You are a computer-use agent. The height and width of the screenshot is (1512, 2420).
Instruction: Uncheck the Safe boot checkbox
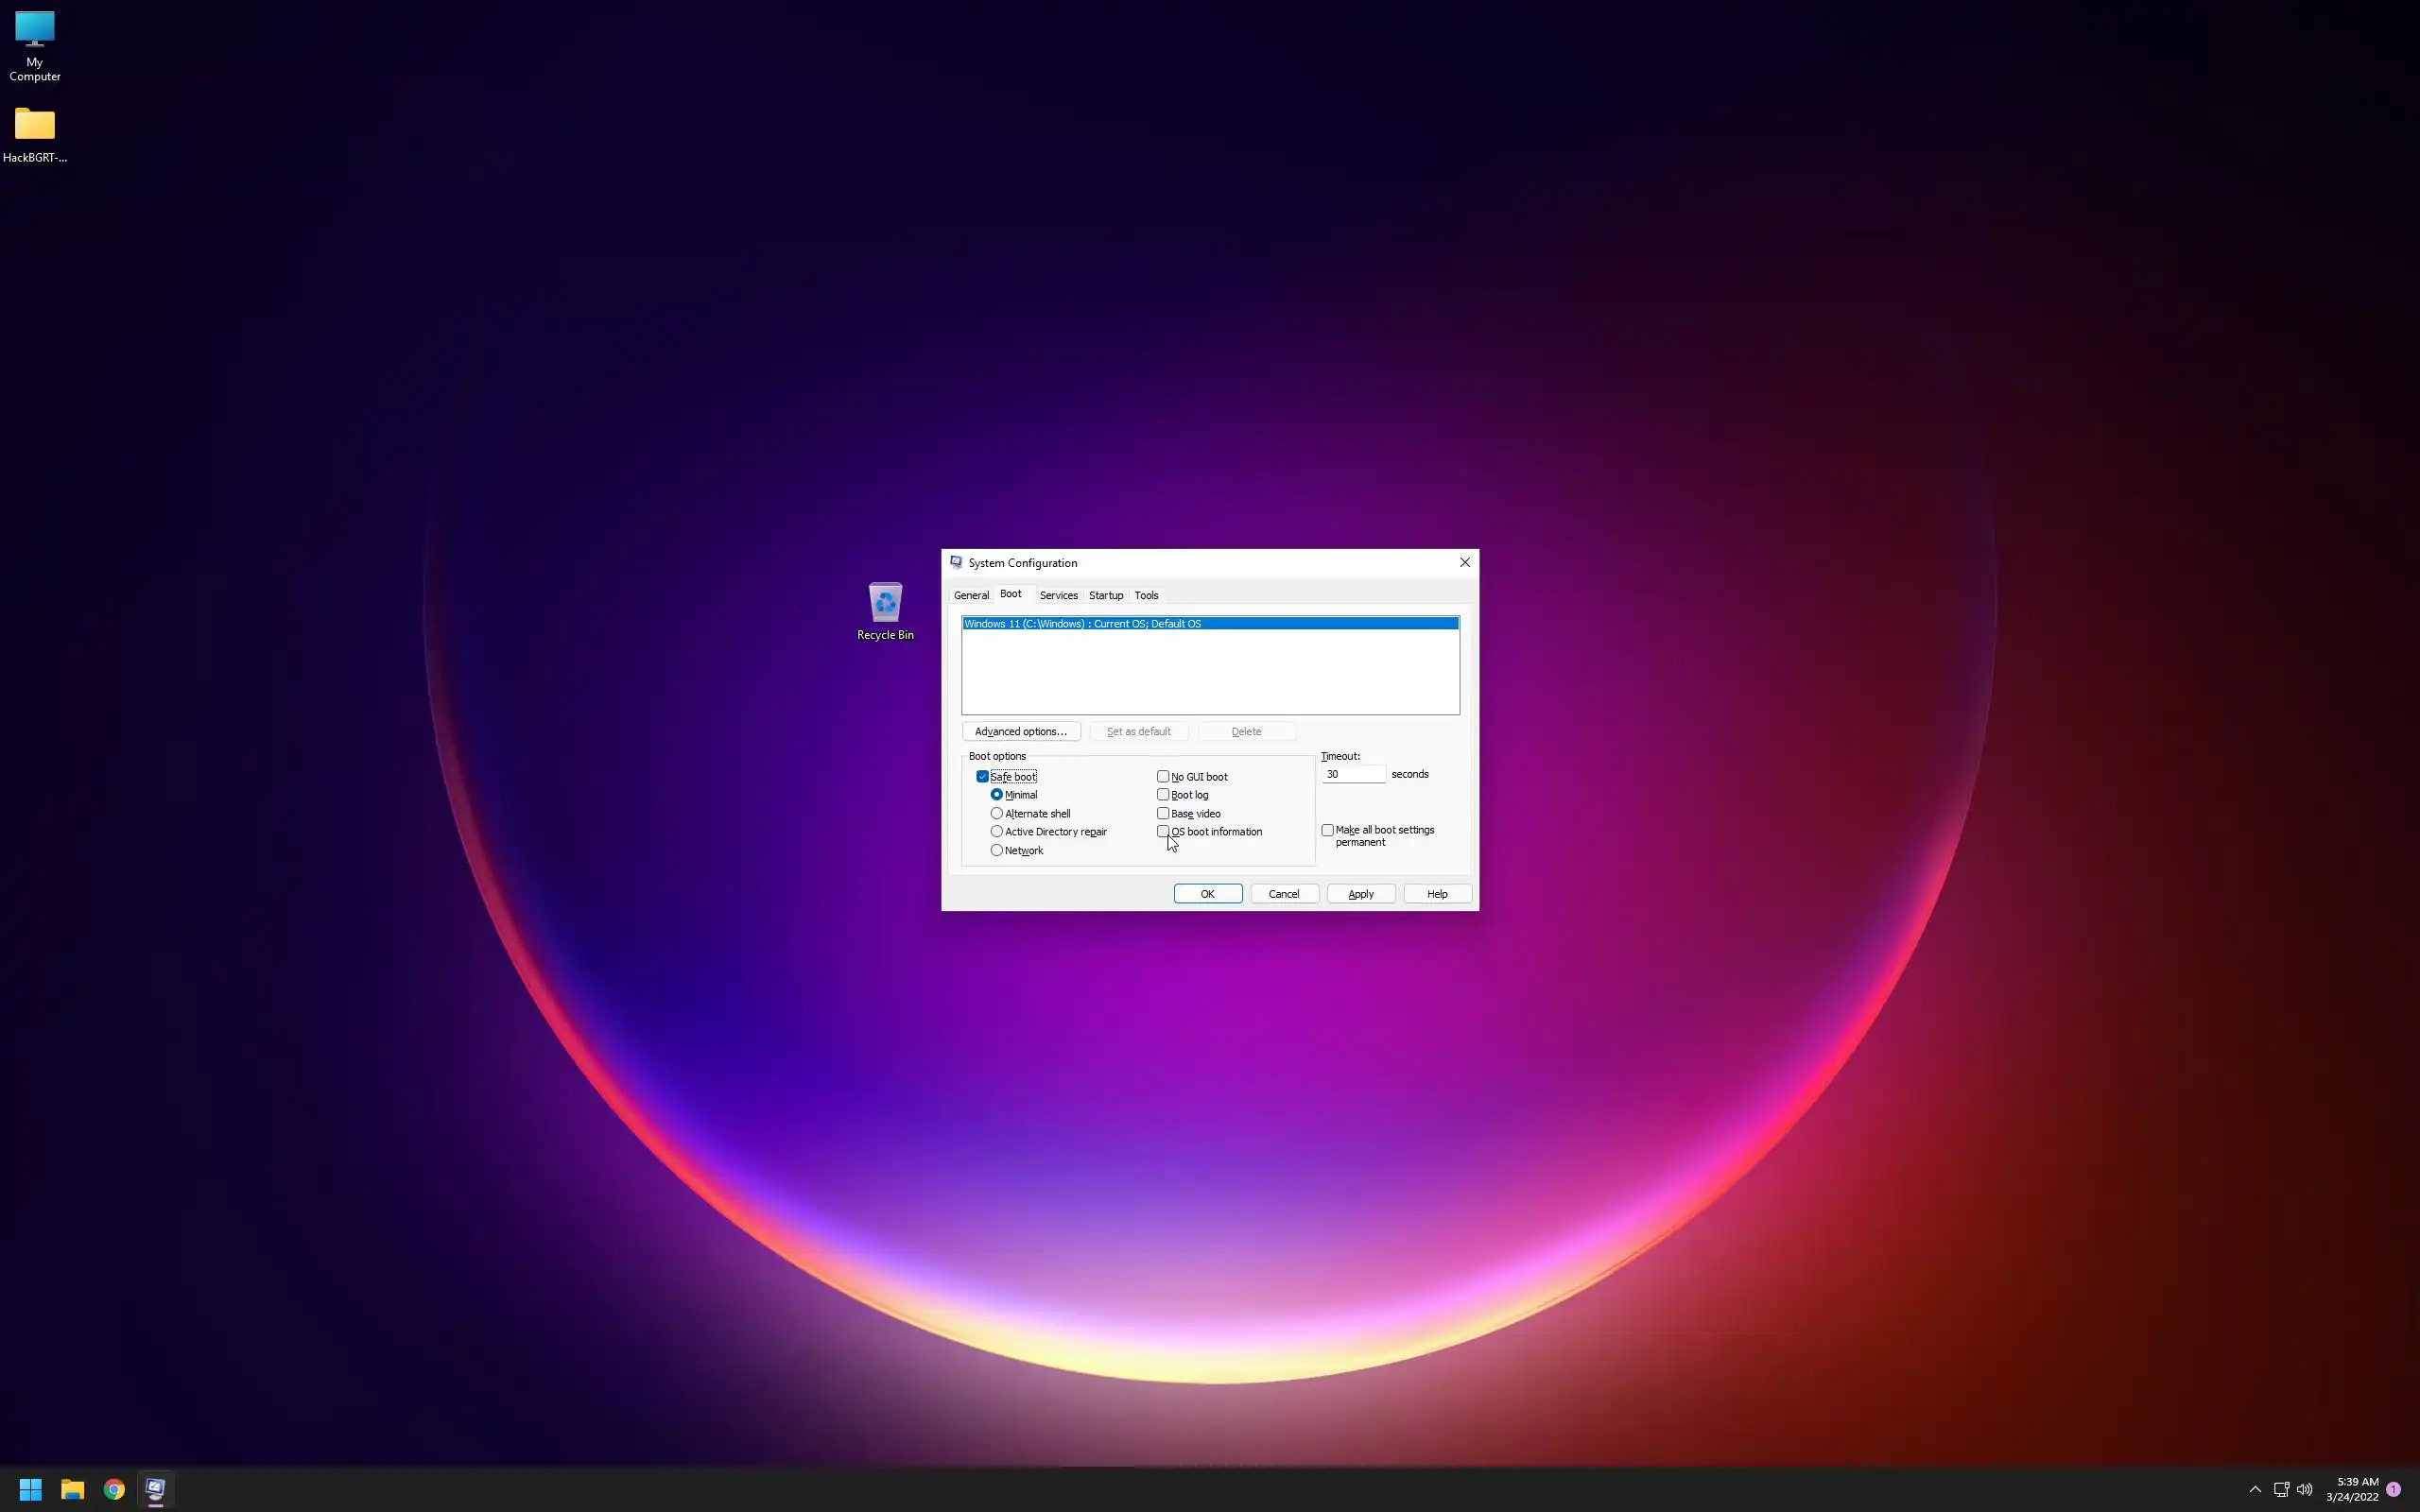click(982, 777)
